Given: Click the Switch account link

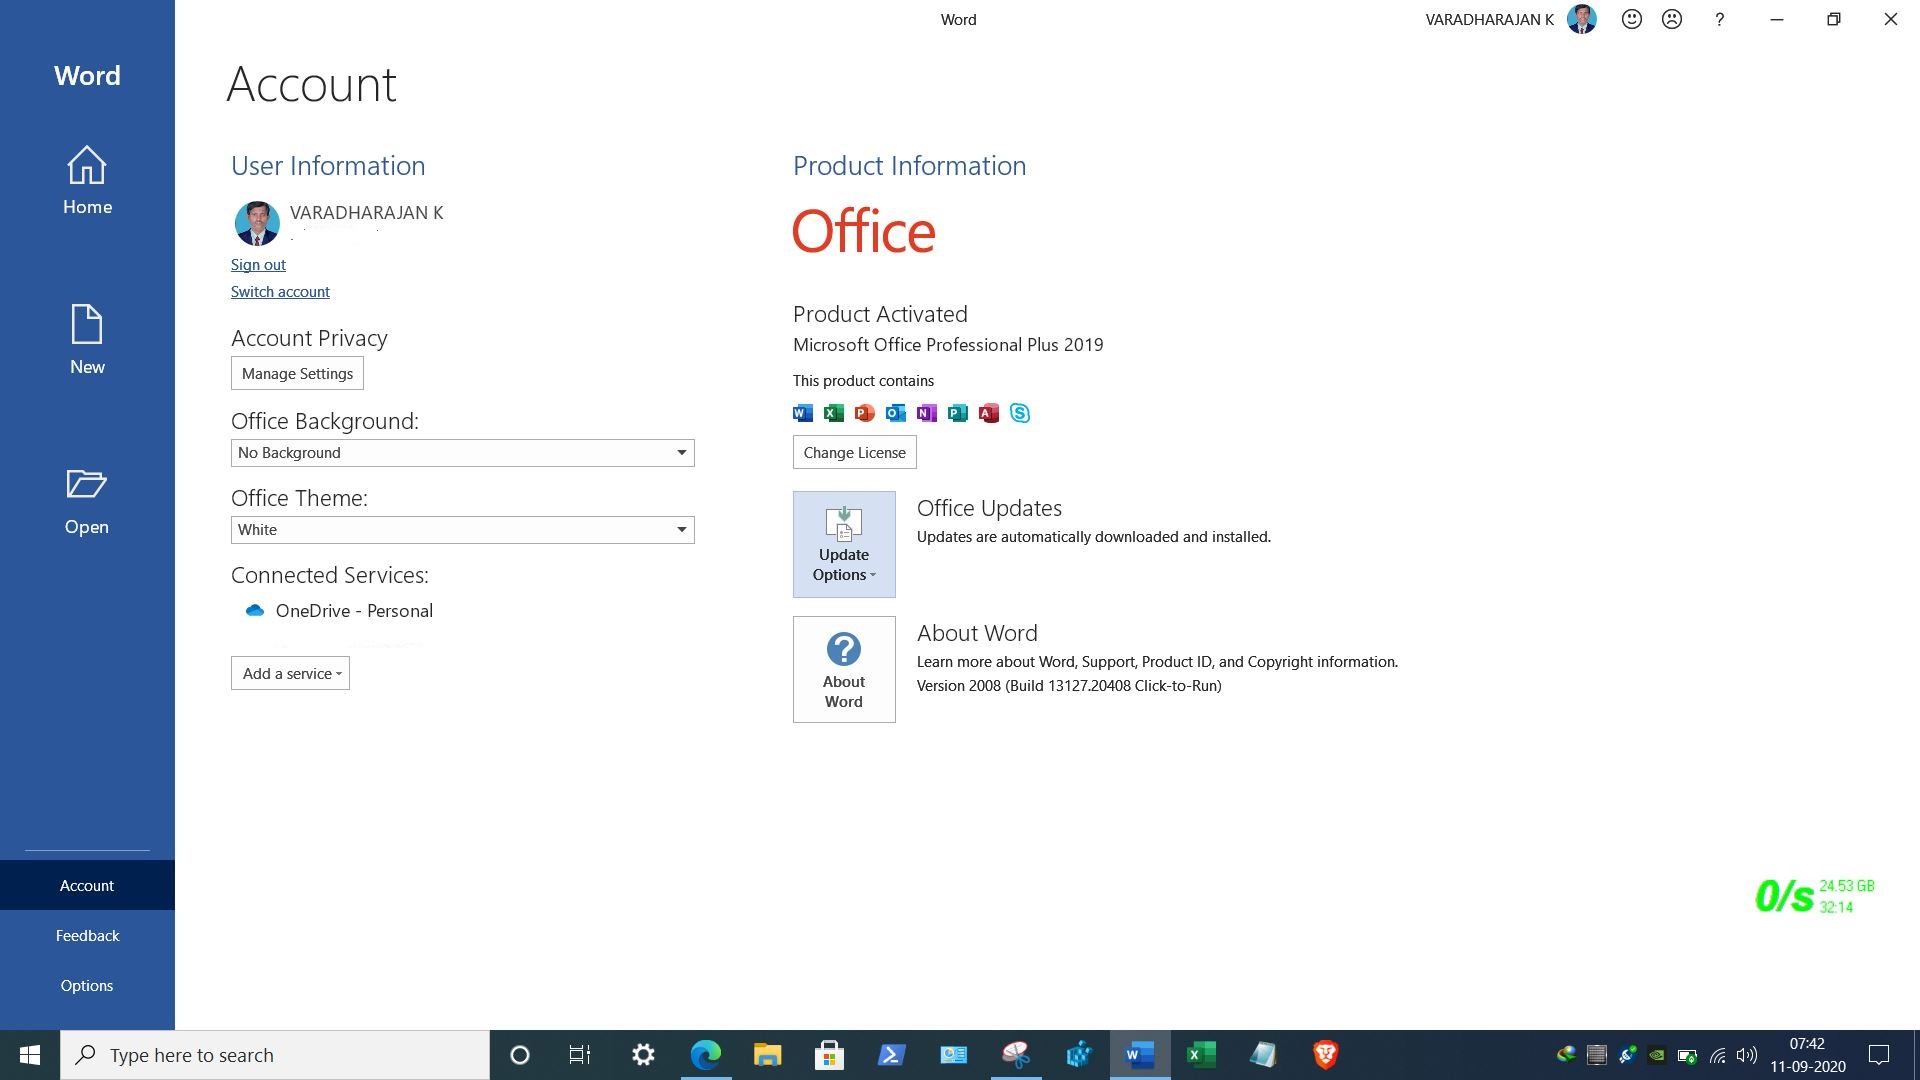Looking at the screenshot, I should click(x=280, y=292).
